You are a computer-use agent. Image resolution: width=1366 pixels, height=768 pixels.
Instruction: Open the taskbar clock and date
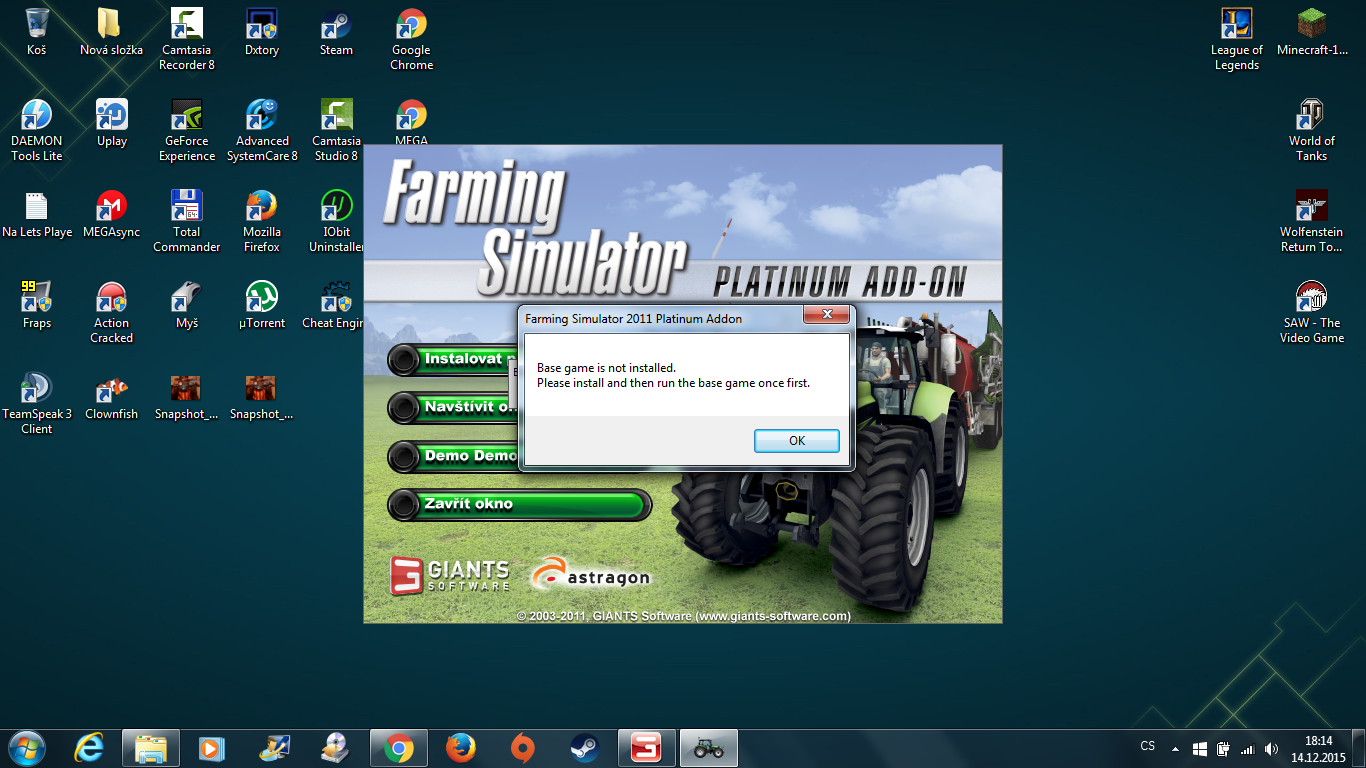click(x=1318, y=748)
